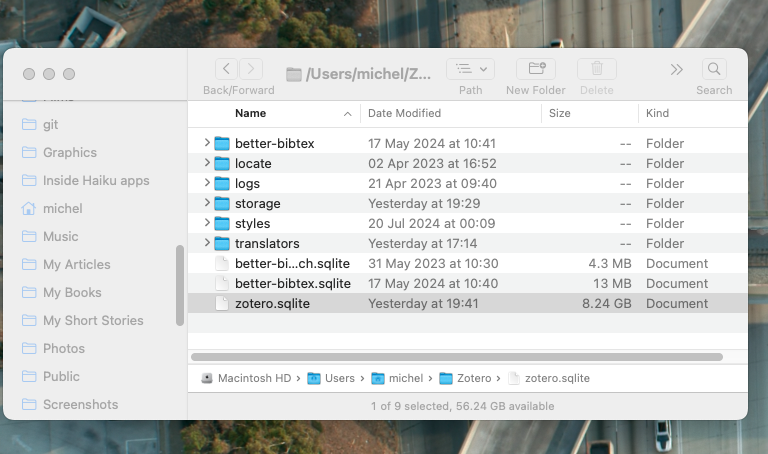This screenshot has width=768, height=454.
Task: Click the Screenshots folder icon in sidebar
Action: point(29,404)
